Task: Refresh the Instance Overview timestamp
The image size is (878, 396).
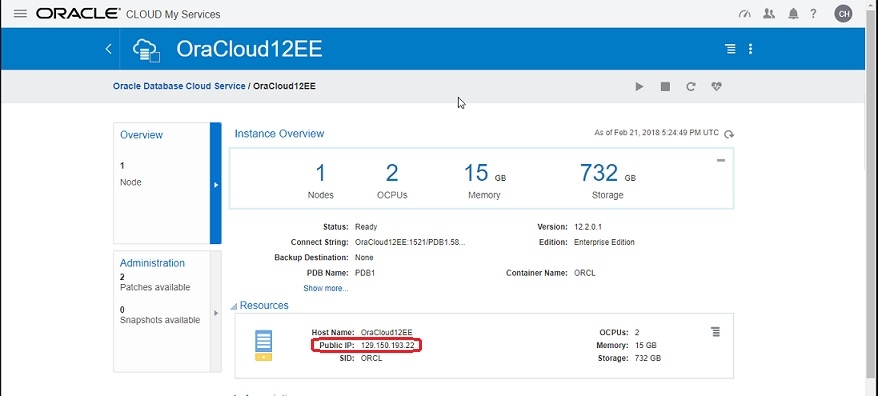Action: click(729, 134)
